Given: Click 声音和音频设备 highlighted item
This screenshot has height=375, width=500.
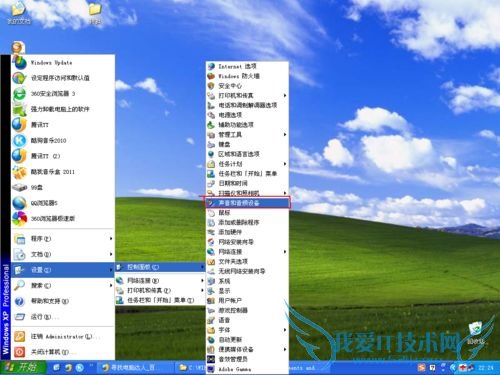Looking at the screenshot, I should [x=247, y=203].
